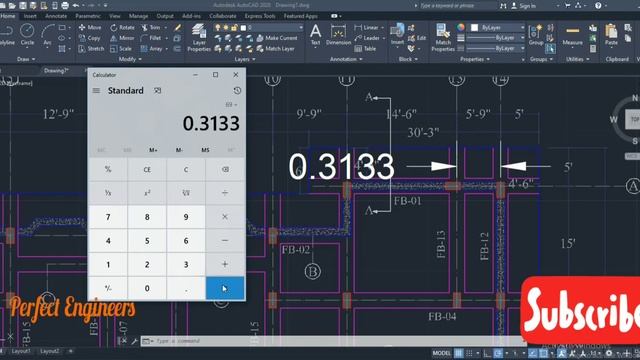Click Sign In in title bar

click(x=523, y=6)
